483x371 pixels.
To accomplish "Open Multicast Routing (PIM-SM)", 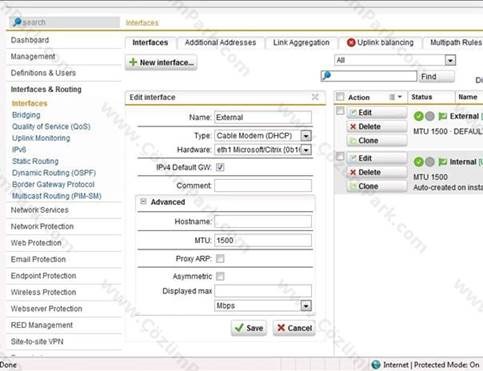I will tap(57, 196).
